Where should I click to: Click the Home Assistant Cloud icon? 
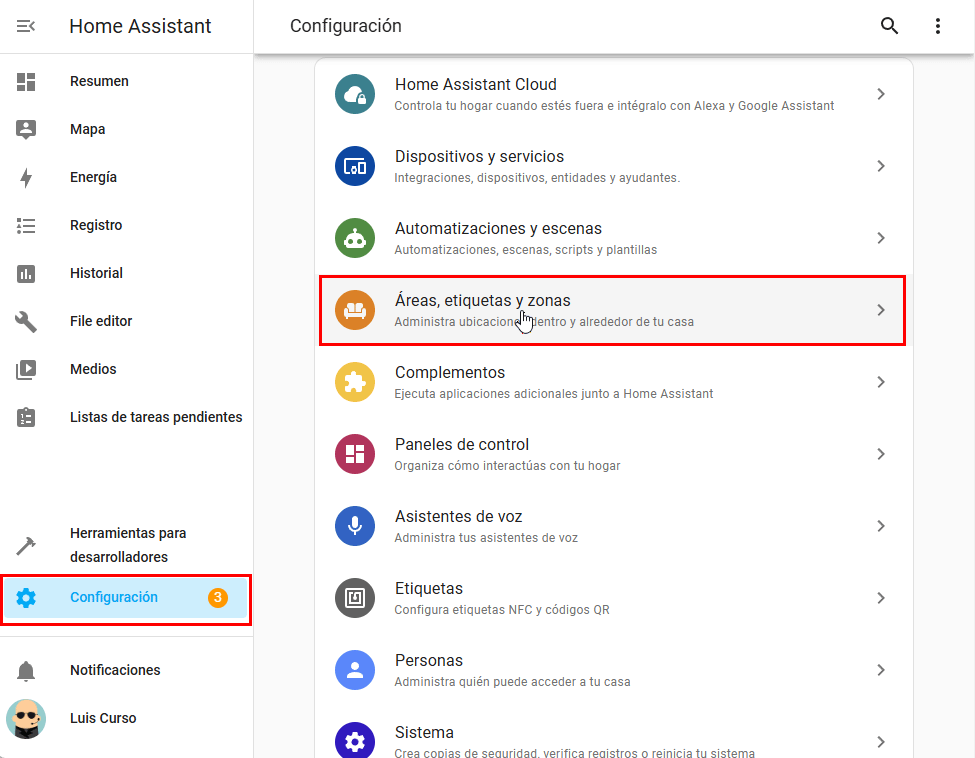tap(355, 94)
